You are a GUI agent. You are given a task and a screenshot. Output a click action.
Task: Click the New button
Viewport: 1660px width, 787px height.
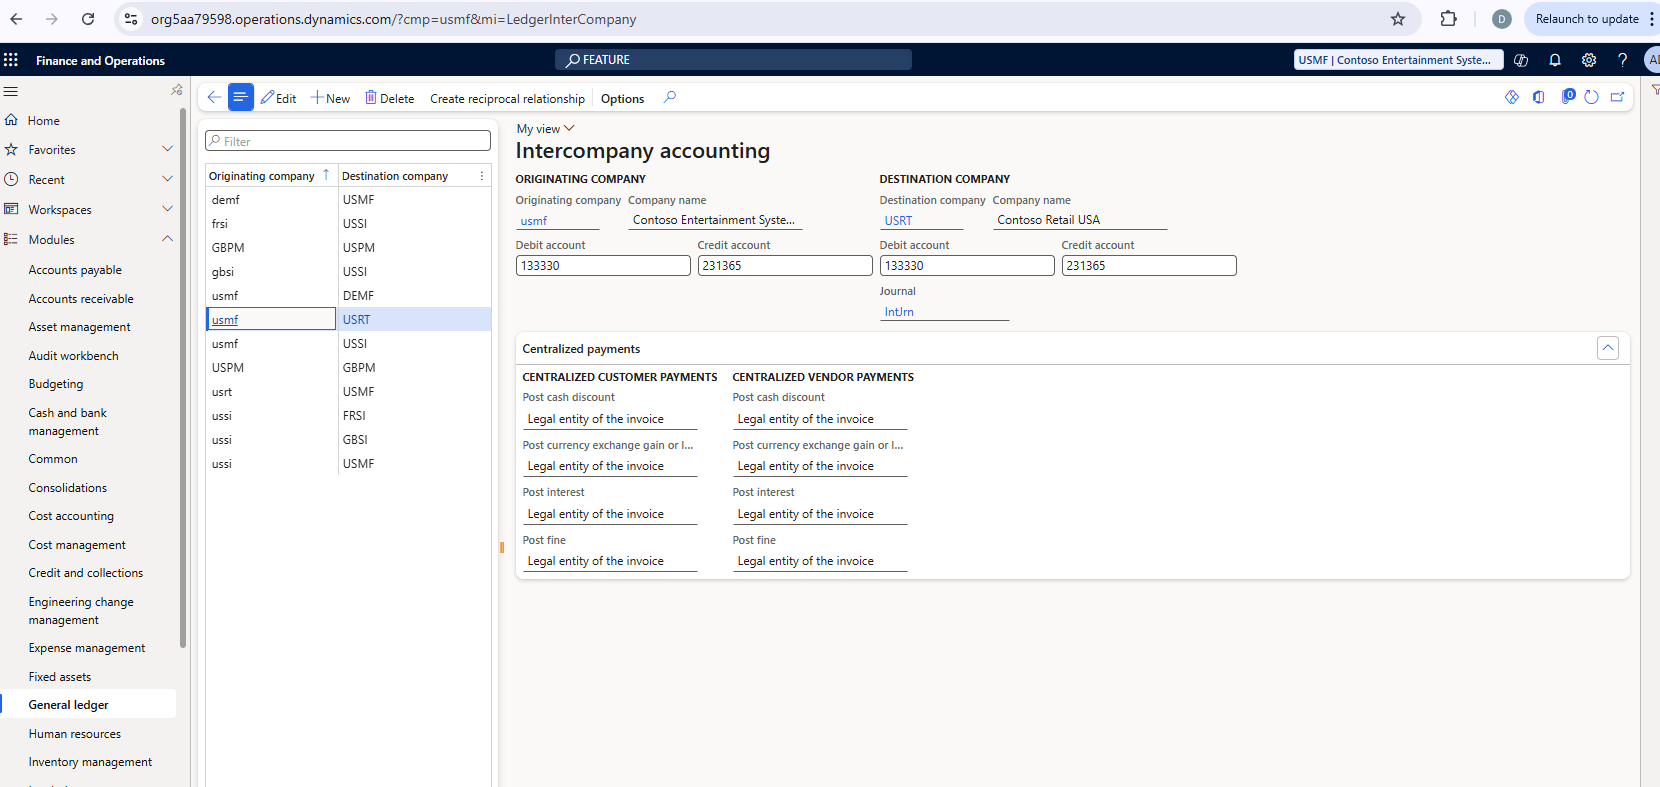coord(330,98)
